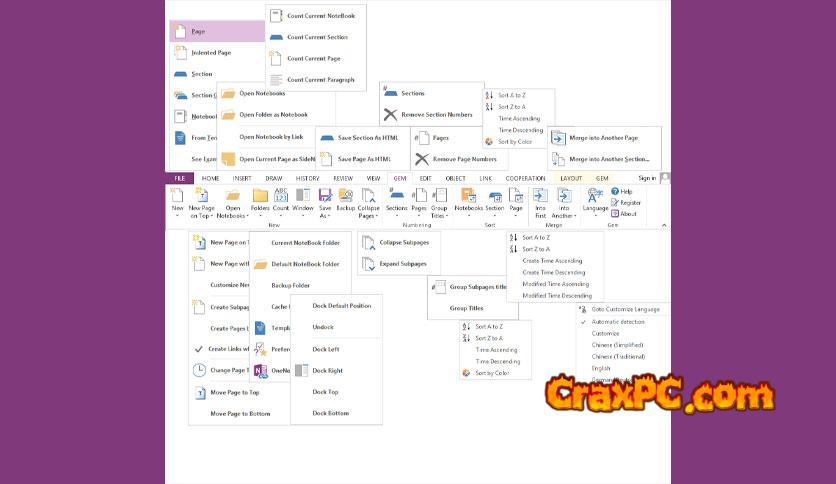
Task: Choose Count Current Page item
Action: pos(316,59)
